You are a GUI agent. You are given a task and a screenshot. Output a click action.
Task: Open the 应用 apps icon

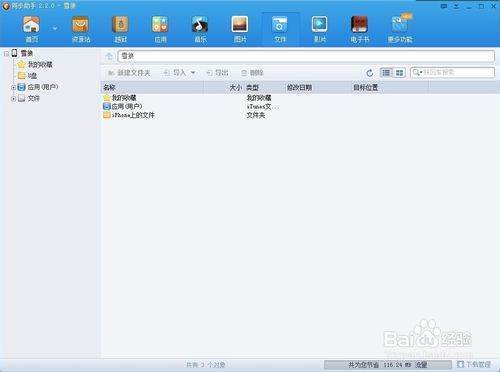(x=160, y=29)
